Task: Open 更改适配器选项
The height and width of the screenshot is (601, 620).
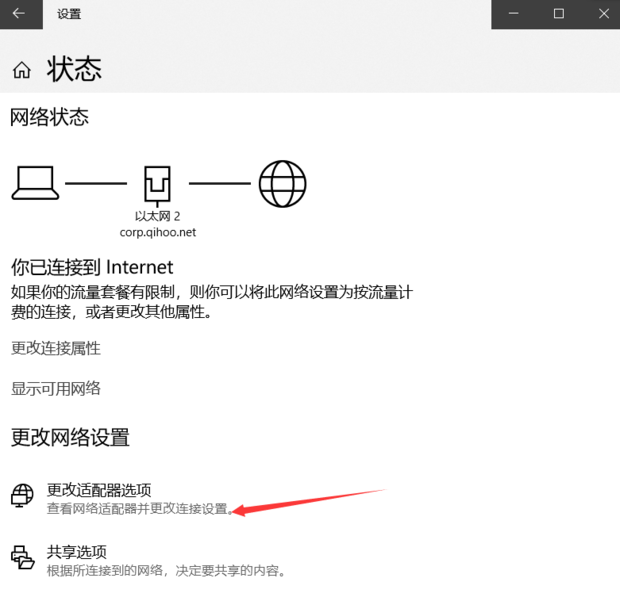Action: [99, 490]
